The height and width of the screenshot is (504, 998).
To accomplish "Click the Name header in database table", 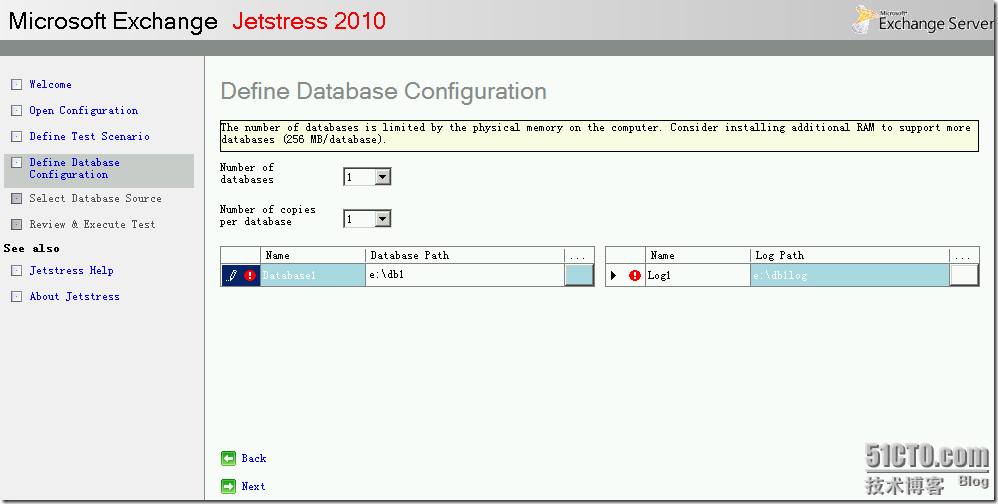I will point(313,255).
